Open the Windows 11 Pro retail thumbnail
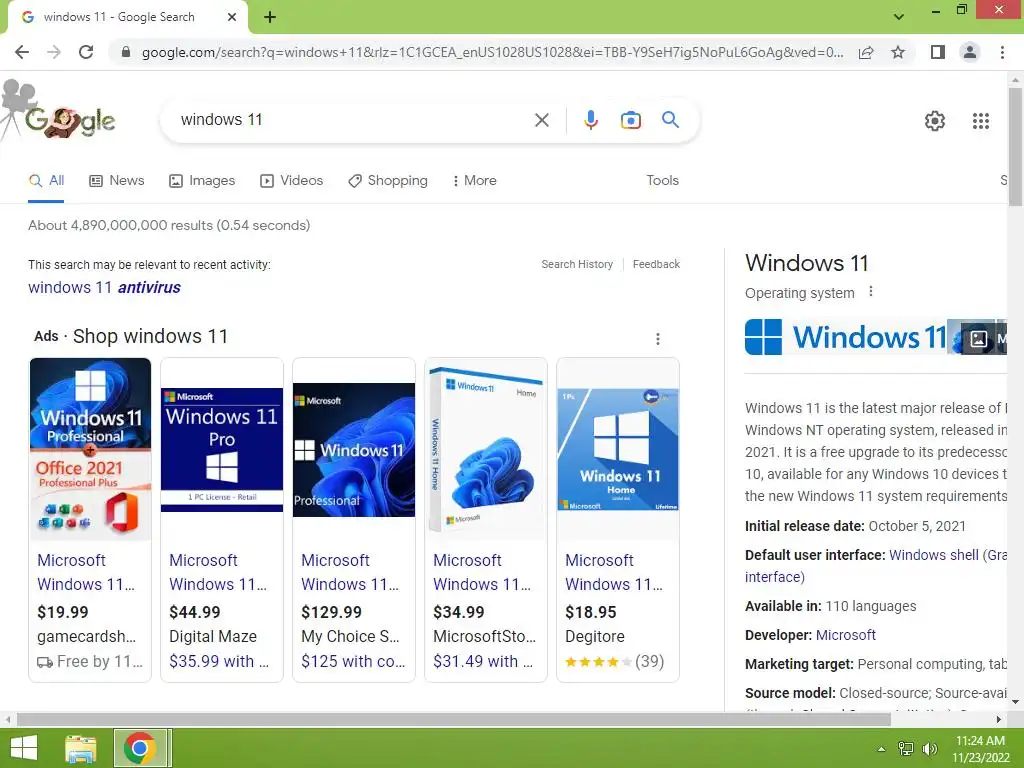 [222, 449]
